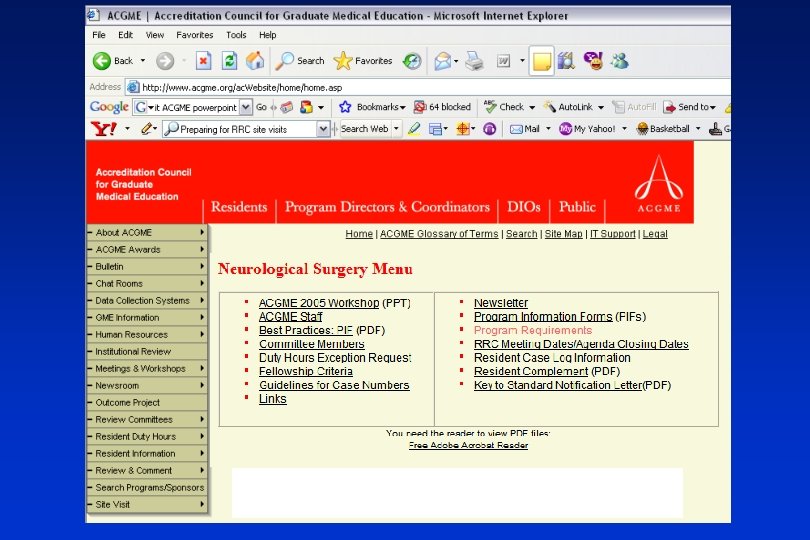Stop page loading with the X icon

pos(204,61)
